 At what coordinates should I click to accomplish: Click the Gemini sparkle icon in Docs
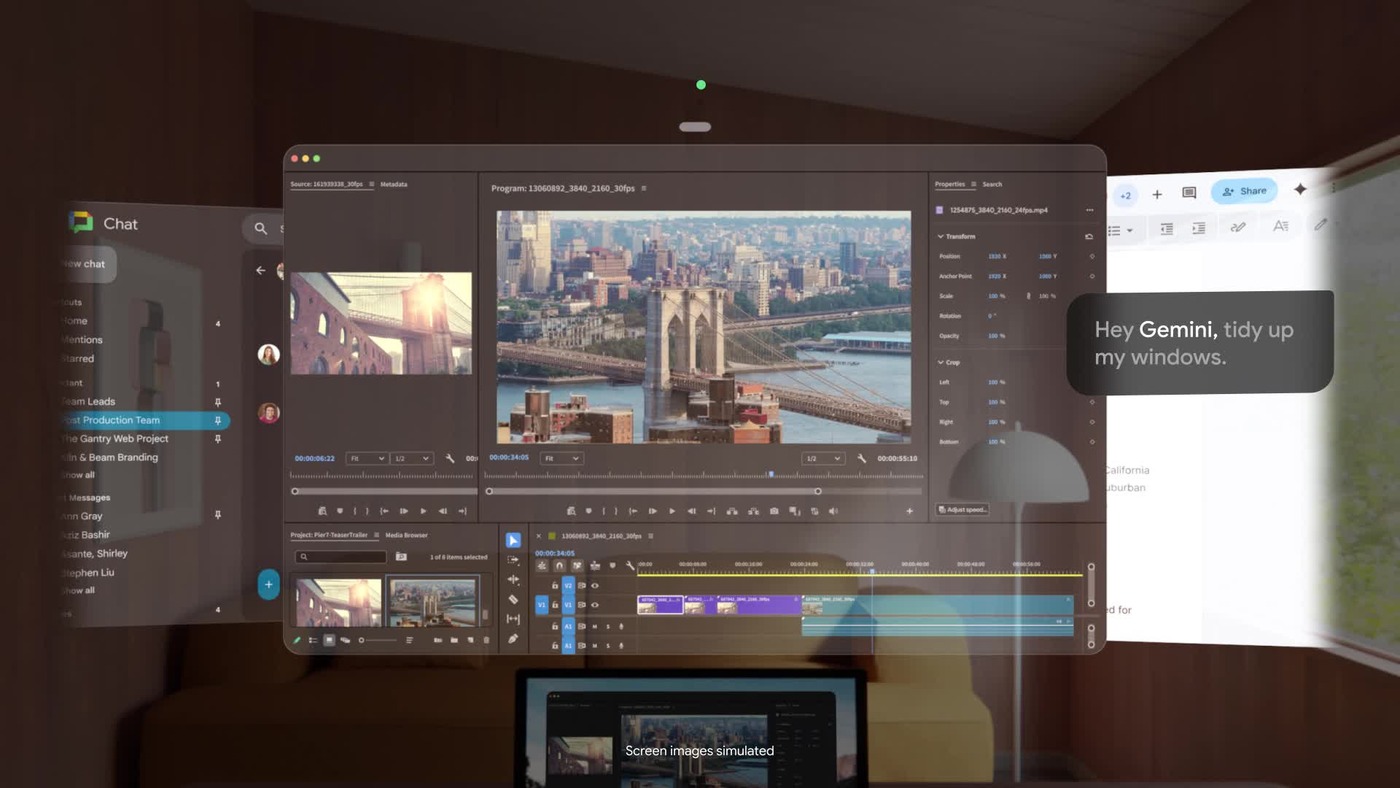(x=1300, y=189)
